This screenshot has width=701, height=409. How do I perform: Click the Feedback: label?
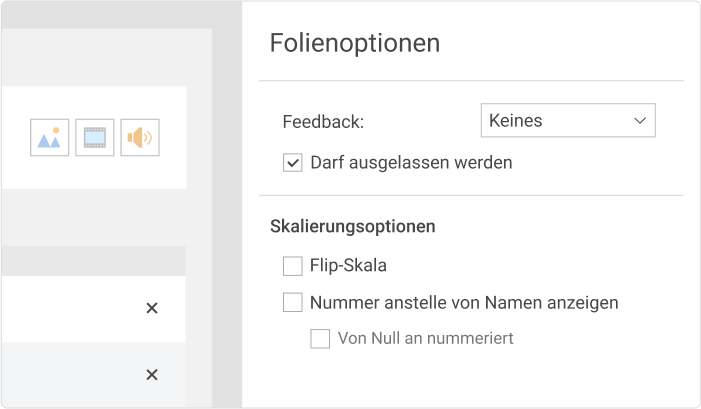coord(323,122)
